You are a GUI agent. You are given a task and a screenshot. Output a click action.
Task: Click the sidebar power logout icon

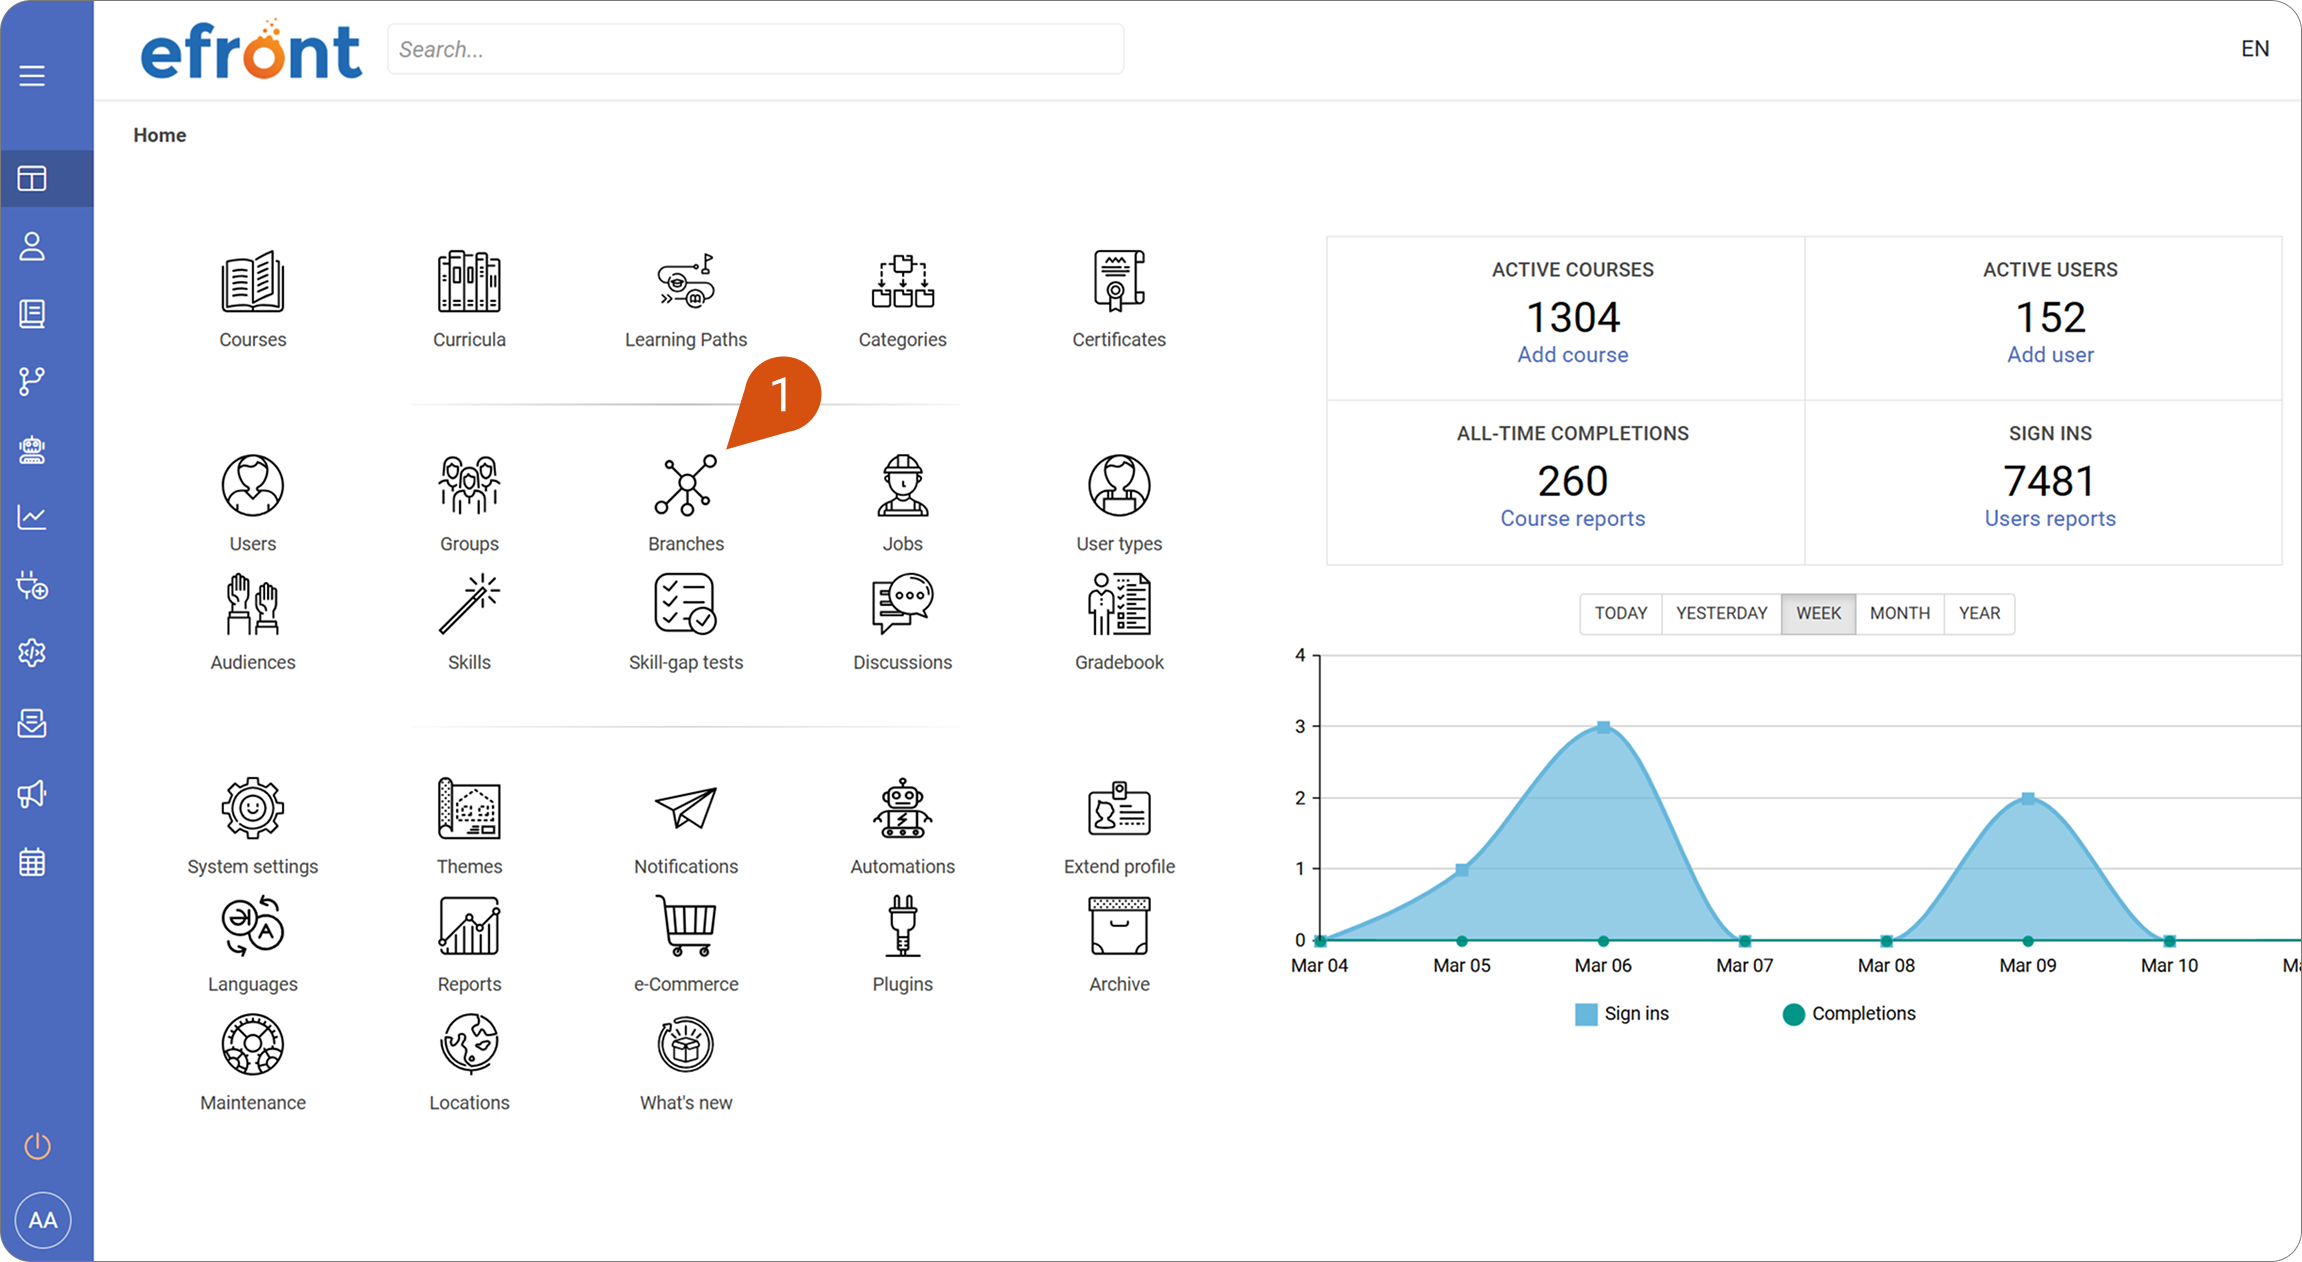click(37, 1146)
